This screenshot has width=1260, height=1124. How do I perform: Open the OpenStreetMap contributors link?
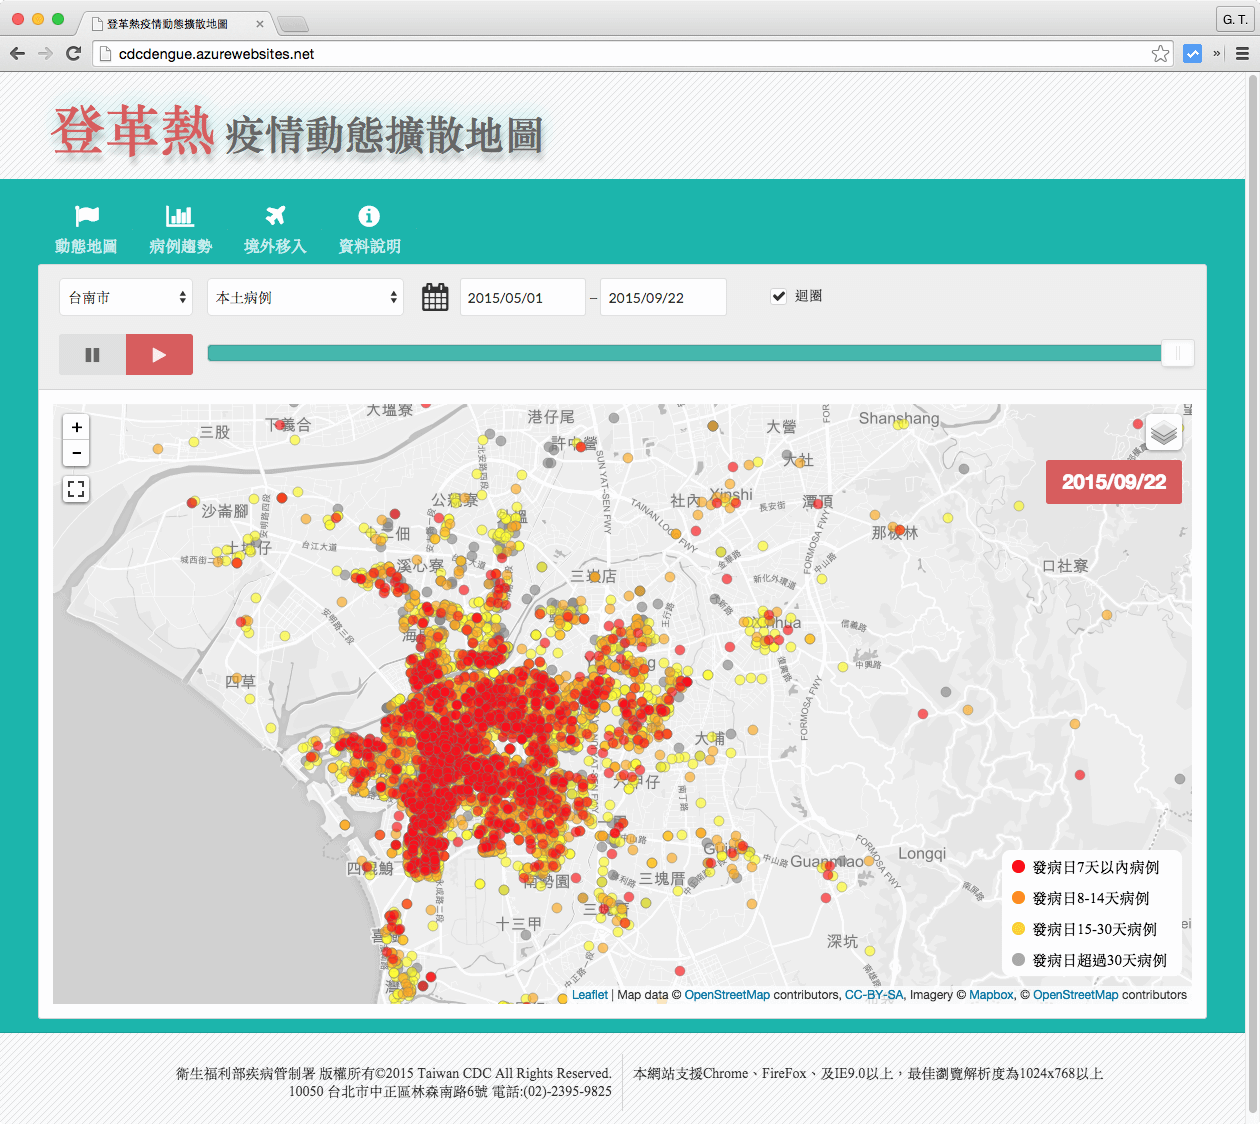coord(727,995)
